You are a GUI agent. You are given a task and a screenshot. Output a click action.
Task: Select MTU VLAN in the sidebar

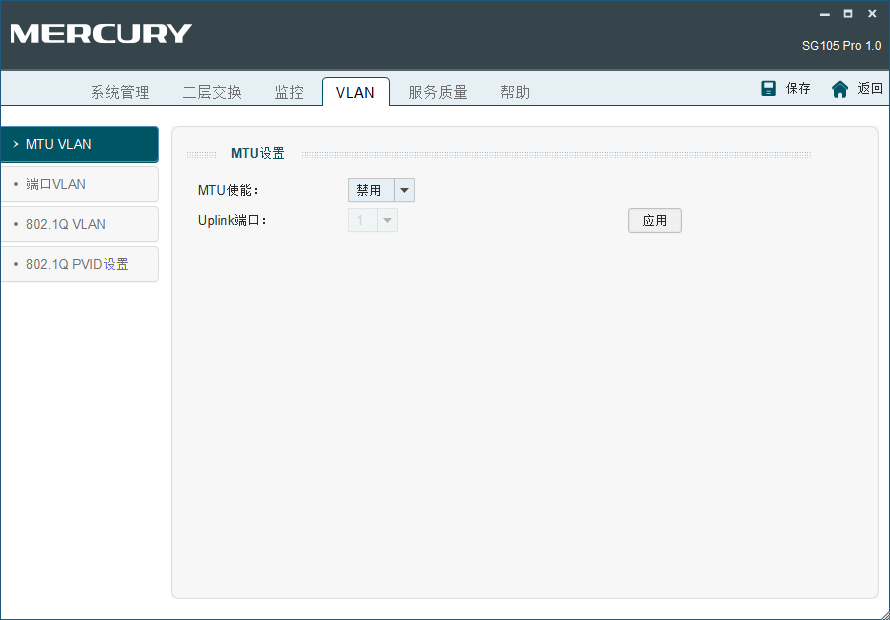[x=80, y=144]
